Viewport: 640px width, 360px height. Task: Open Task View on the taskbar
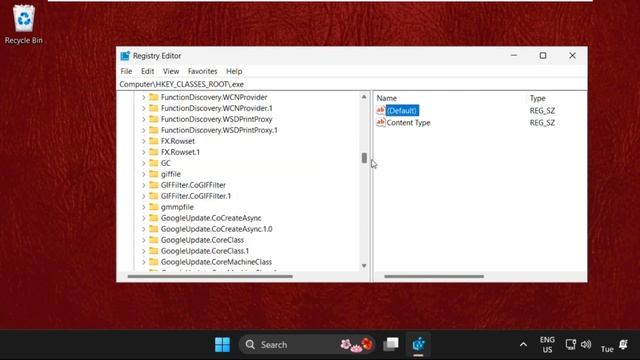click(391, 345)
